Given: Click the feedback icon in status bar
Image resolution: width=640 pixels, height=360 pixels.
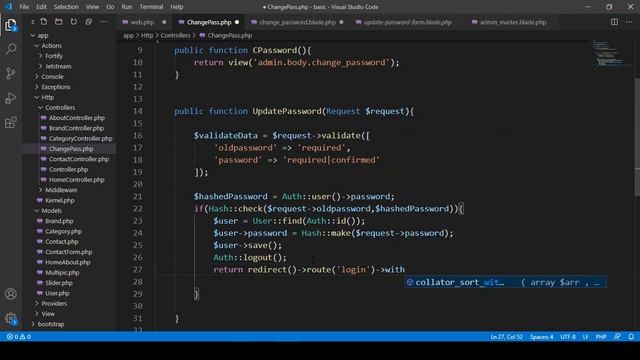Looking at the screenshot, I should (617, 337).
